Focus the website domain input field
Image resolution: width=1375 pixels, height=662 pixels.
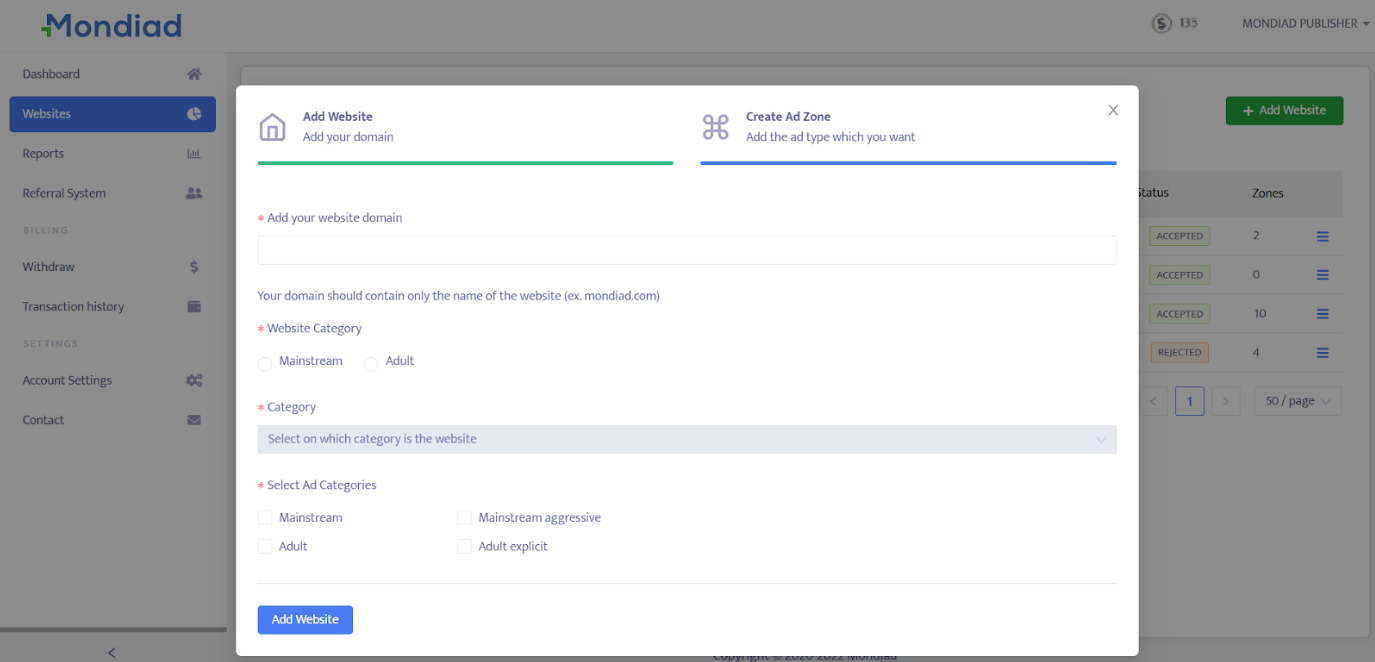point(686,250)
